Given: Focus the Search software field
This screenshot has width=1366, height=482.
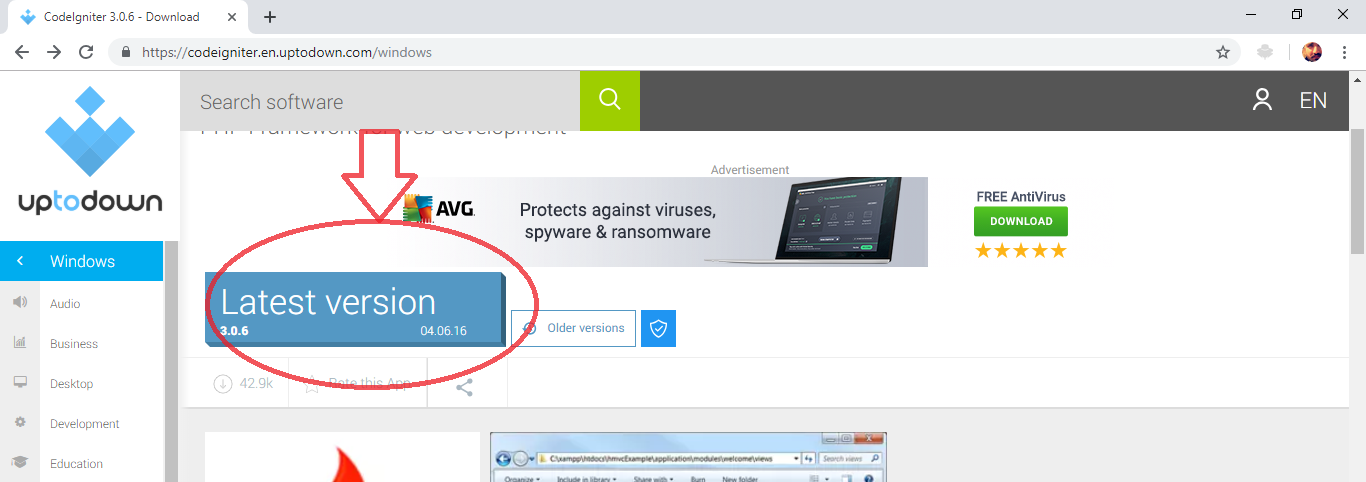Looking at the screenshot, I should tap(380, 101).
